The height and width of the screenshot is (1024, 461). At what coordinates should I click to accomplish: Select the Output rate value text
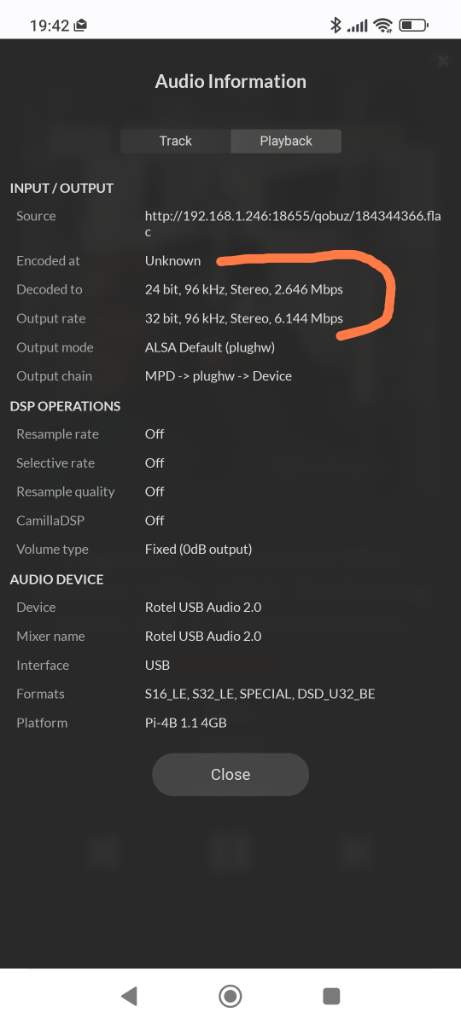(244, 319)
